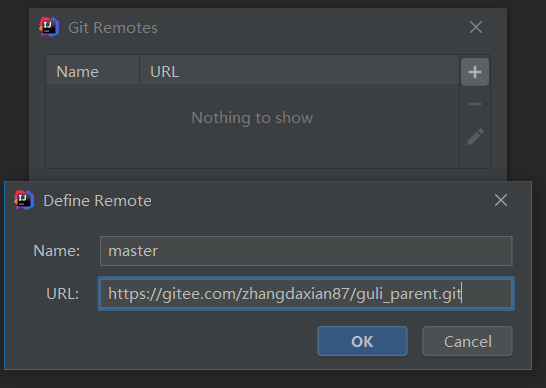Click the remove remote minus icon
Screen dimensions: 546x388
click(475, 104)
